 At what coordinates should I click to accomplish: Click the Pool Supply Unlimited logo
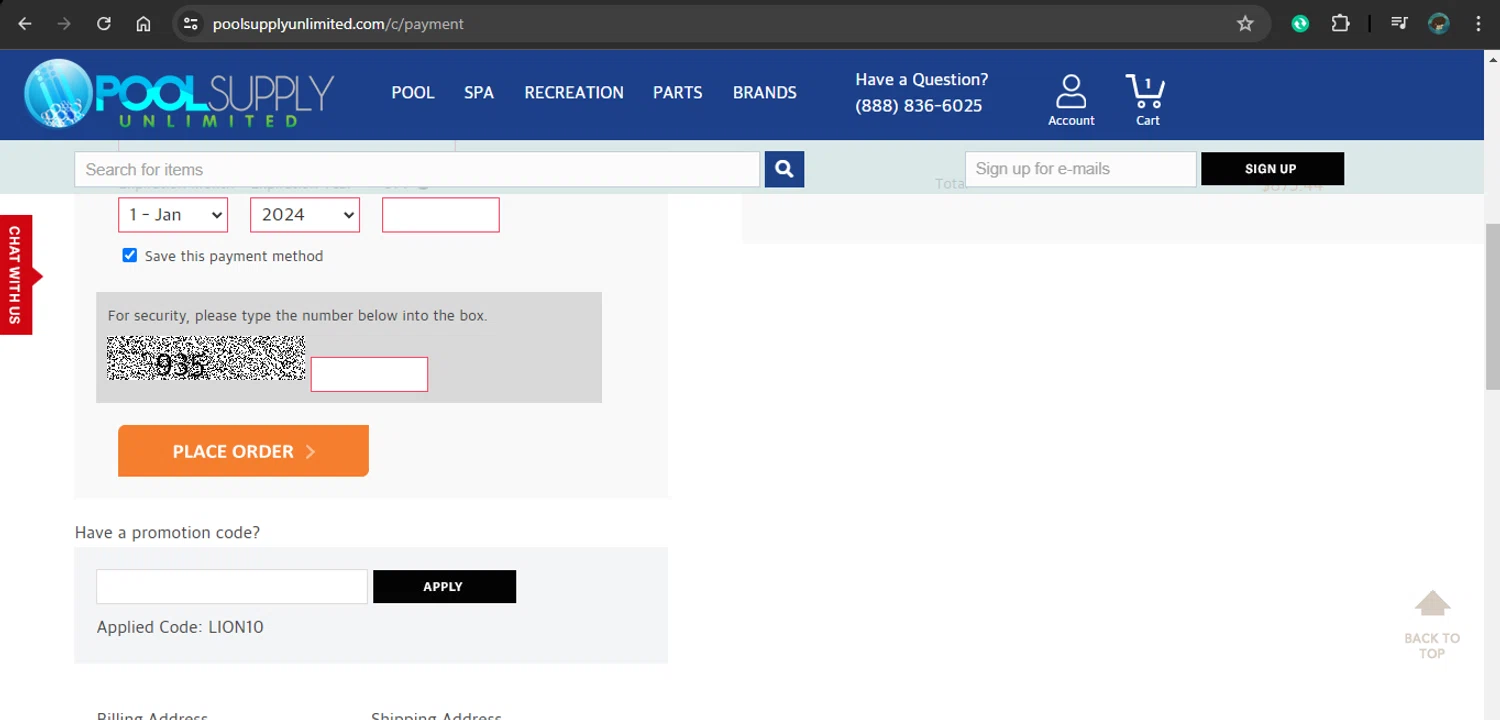pyautogui.click(x=179, y=93)
